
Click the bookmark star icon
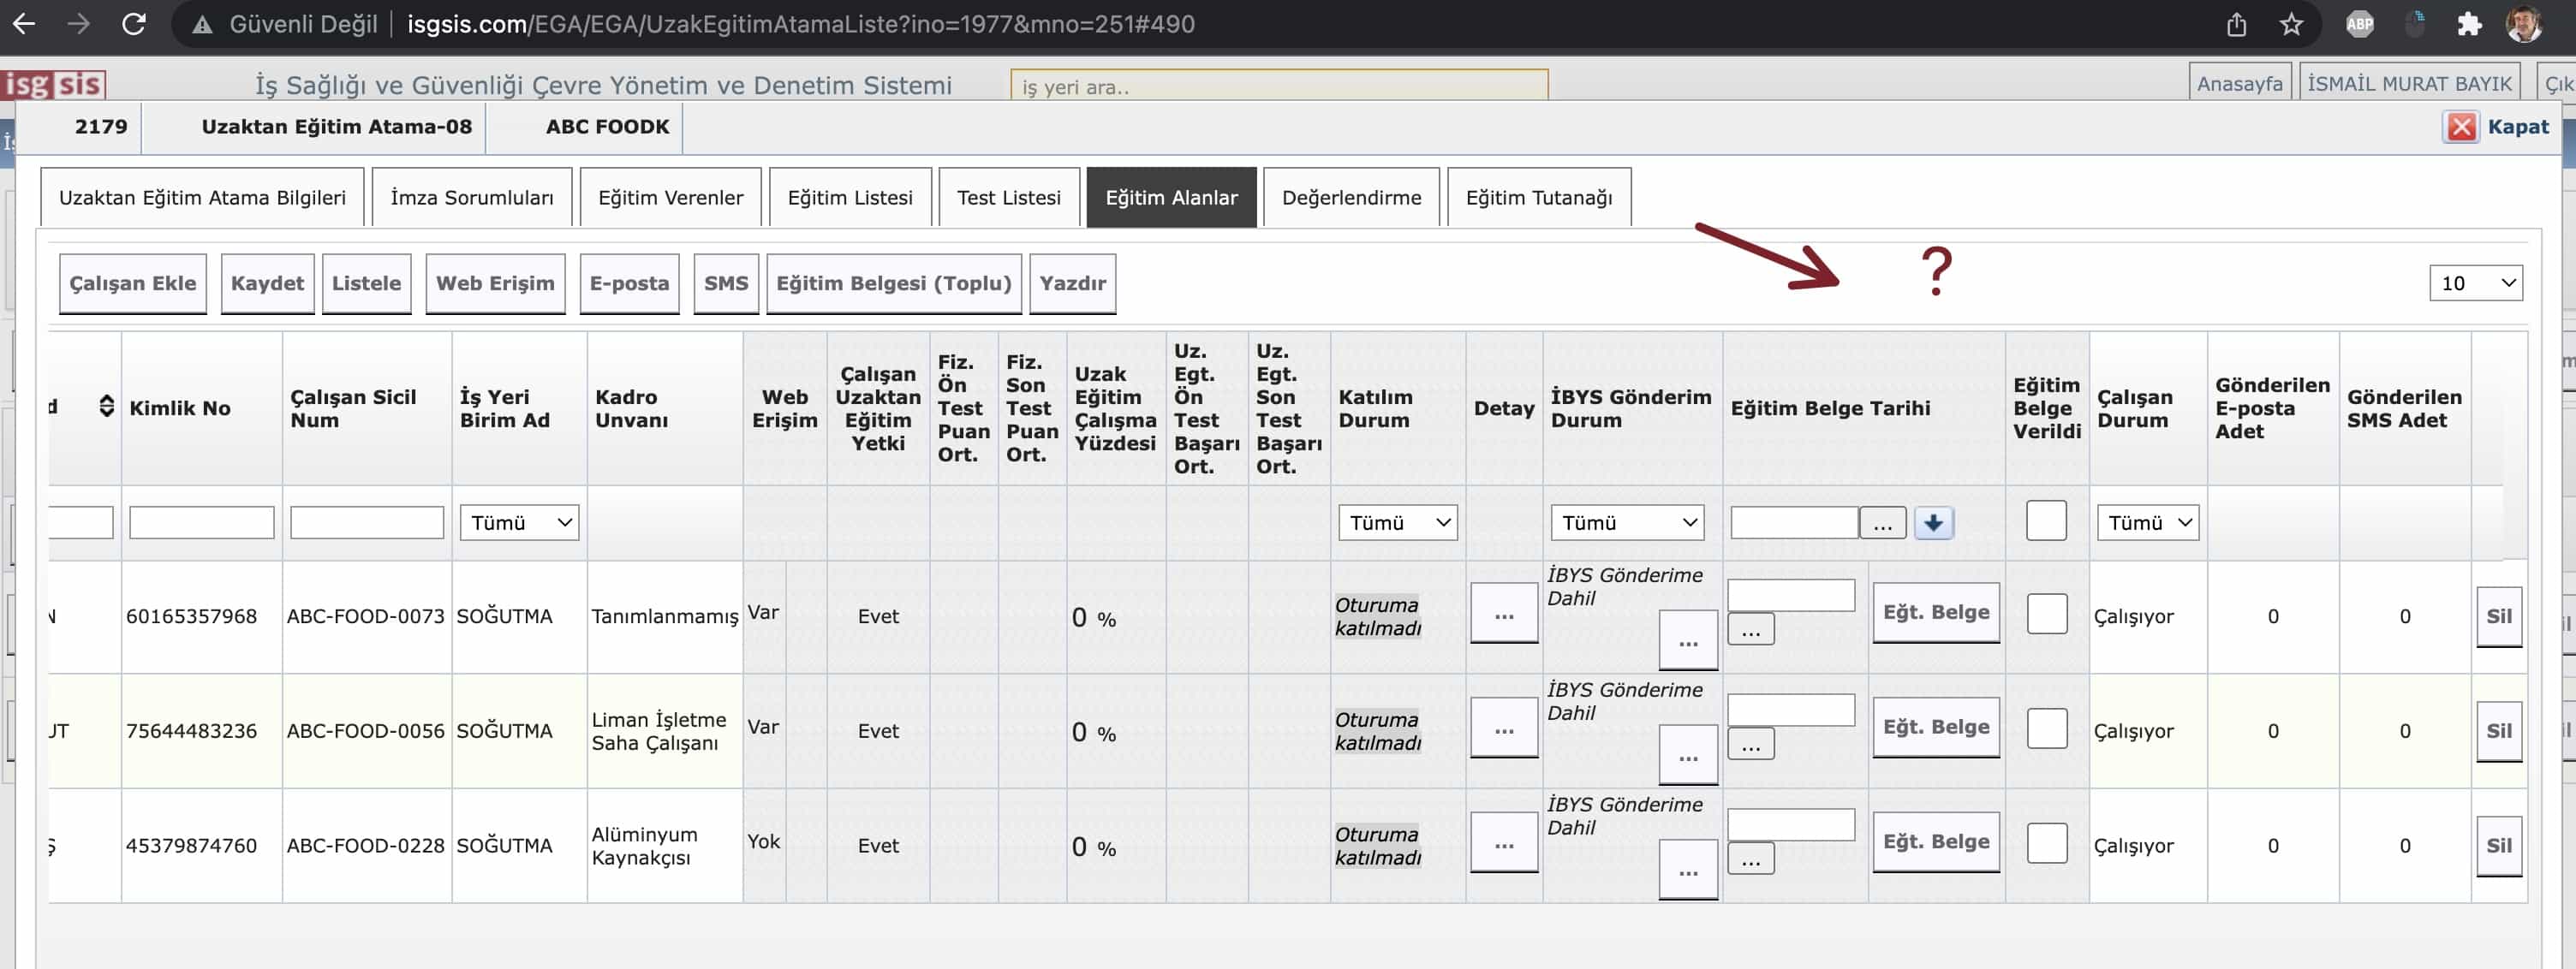2291,24
